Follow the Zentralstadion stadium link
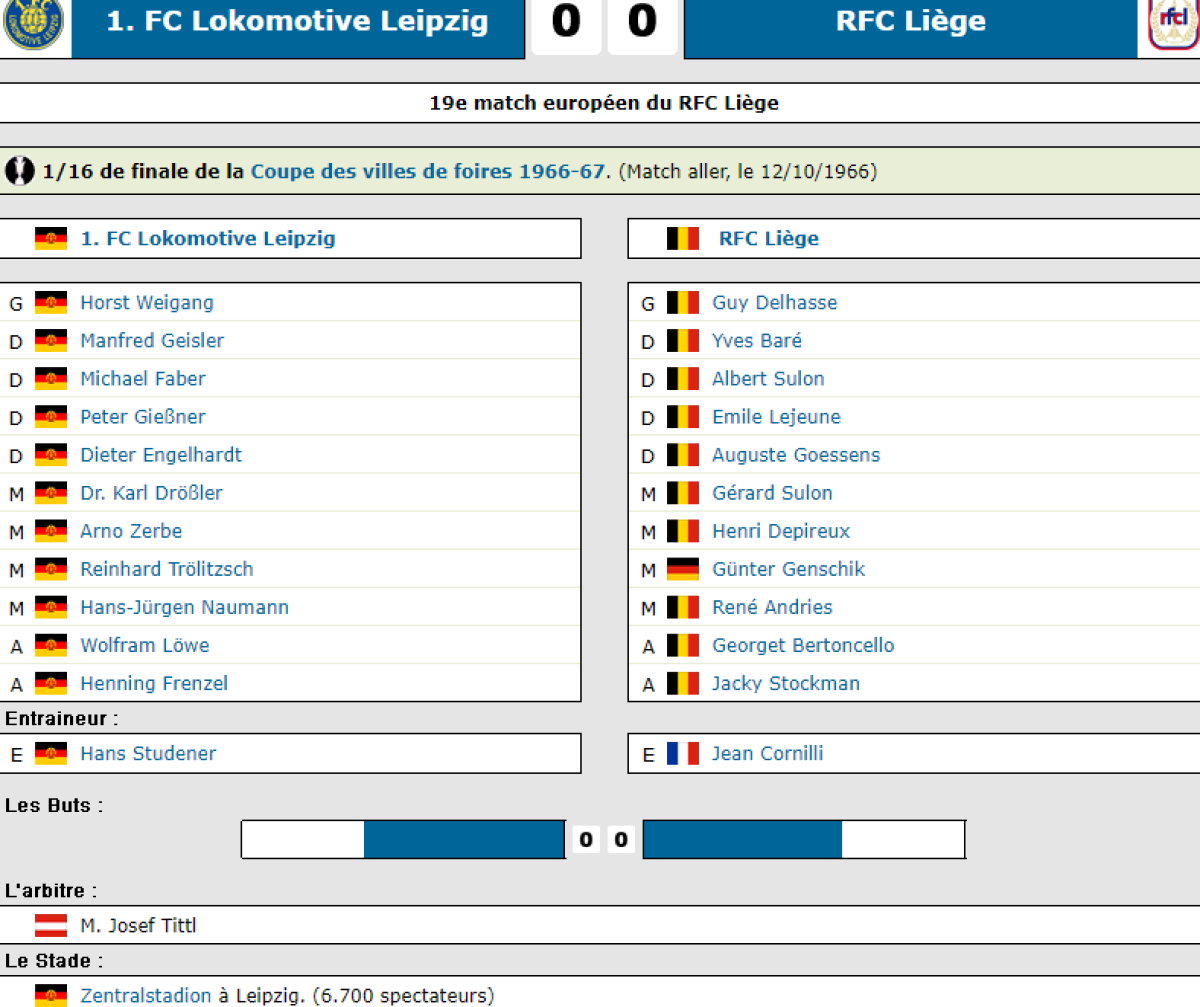 pyautogui.click(x=146, y=996)
